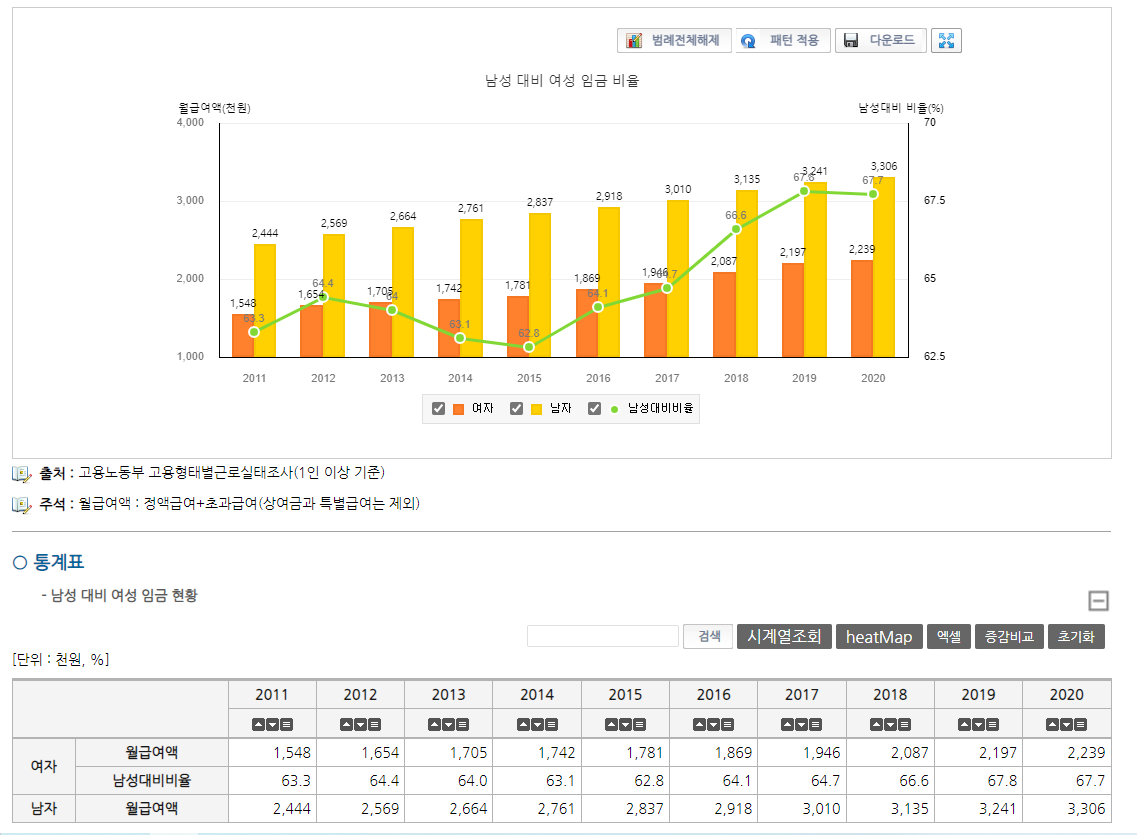
Task: Sort the 2013 column descending
Action: (449, 724)
